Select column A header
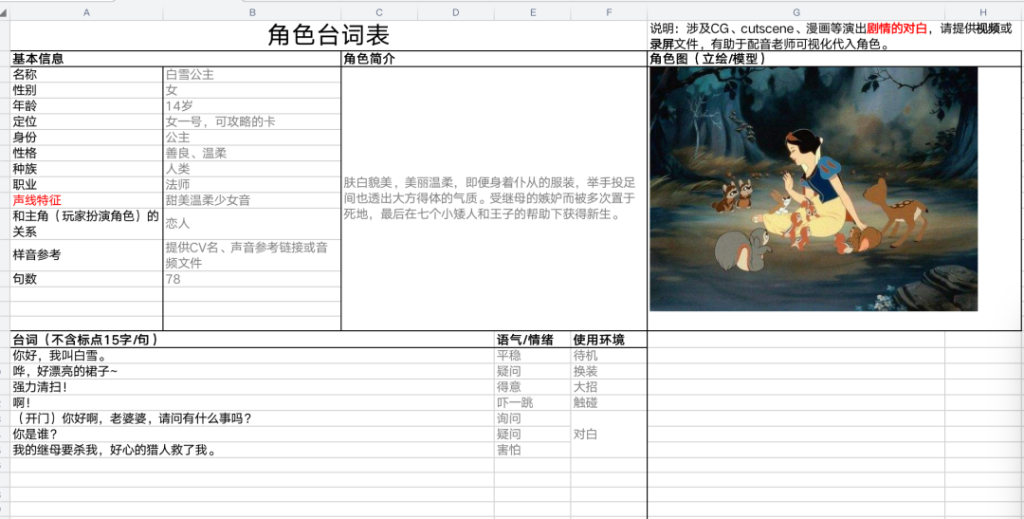The image size is (1024, 519). pyautogui.click(x=87, y=13)
